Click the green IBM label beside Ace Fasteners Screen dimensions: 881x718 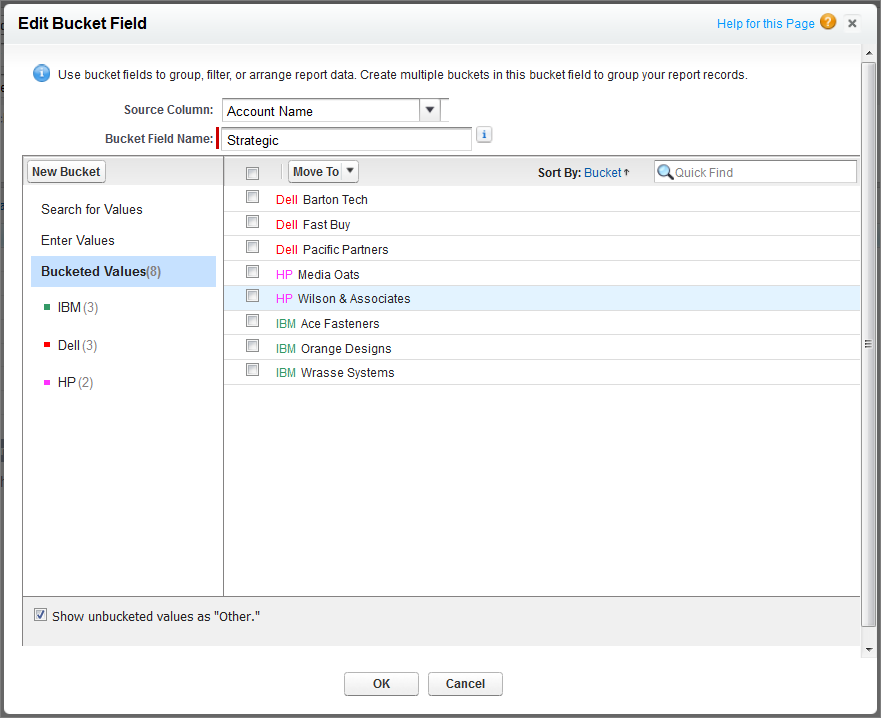(x=285, y=324)
